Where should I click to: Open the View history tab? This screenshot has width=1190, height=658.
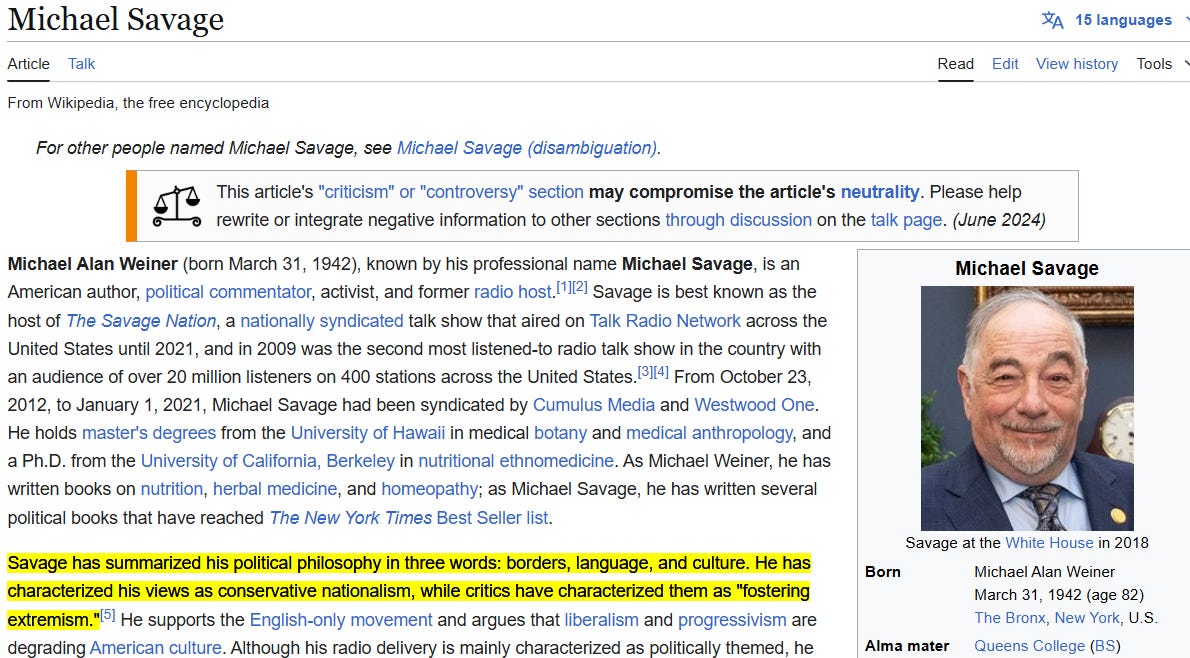(x=1077, y=64)
